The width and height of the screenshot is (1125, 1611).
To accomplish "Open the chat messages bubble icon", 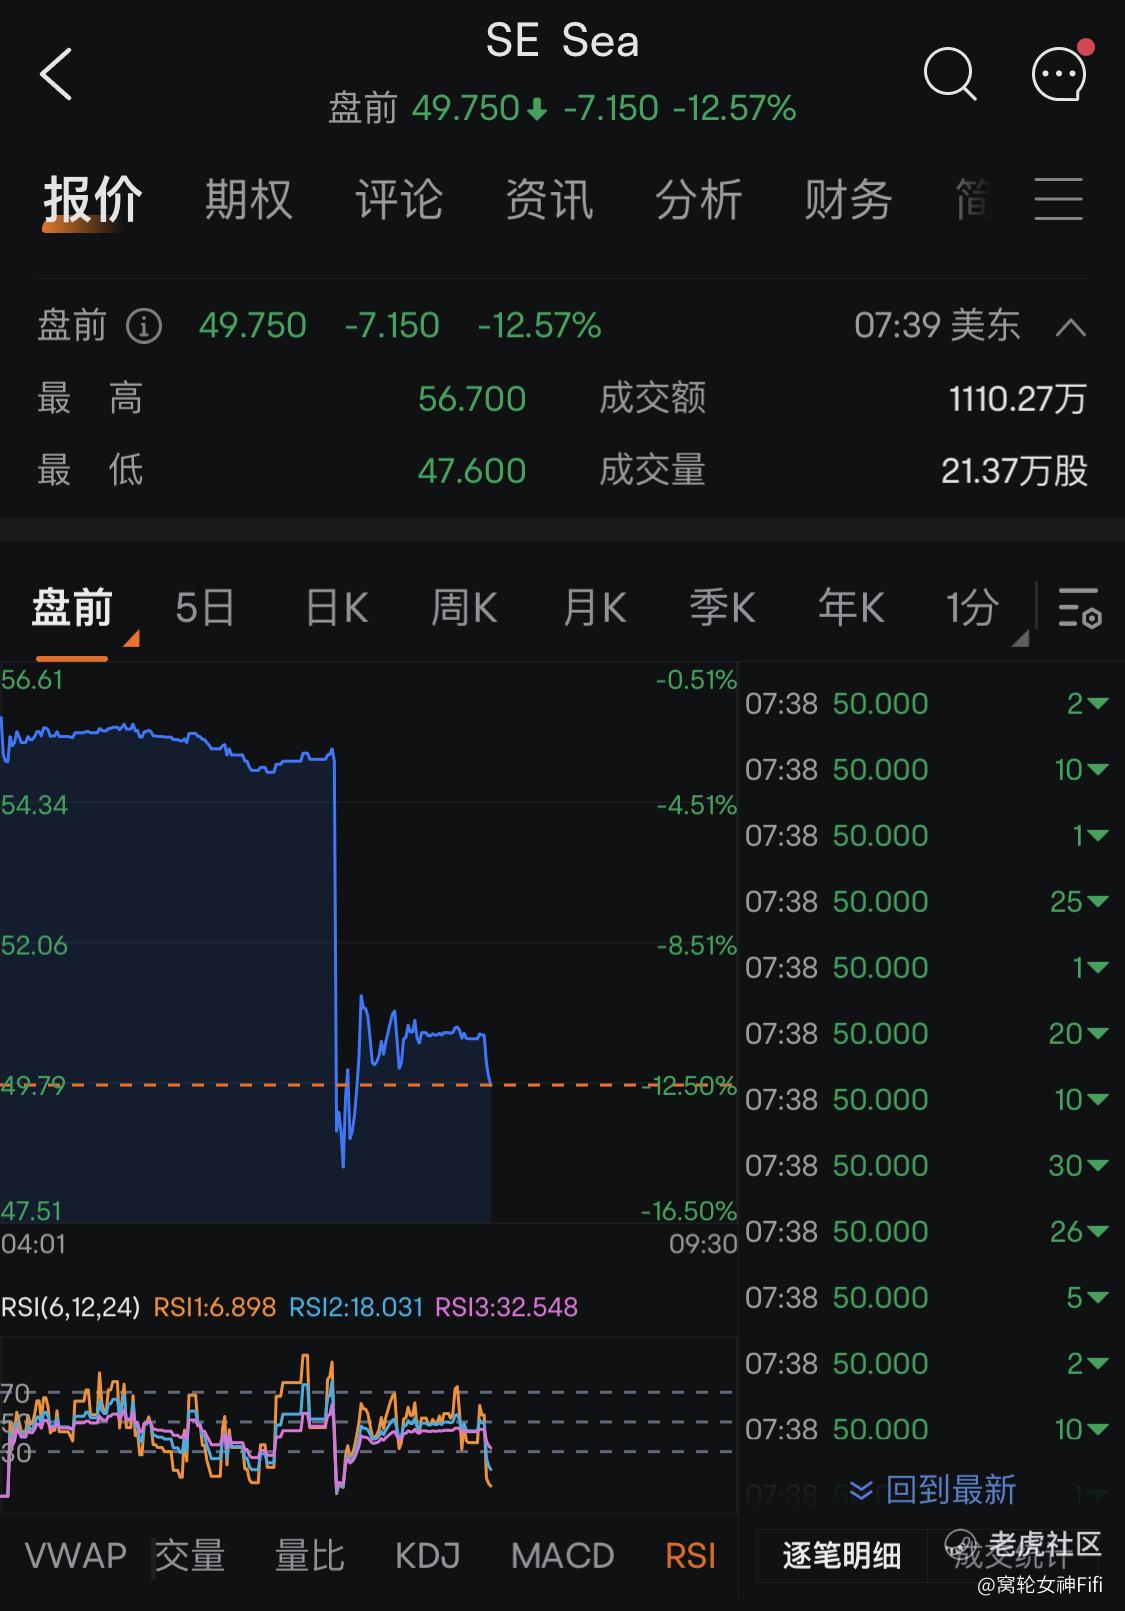I will pyautogui.click(x=1060, y=72).
